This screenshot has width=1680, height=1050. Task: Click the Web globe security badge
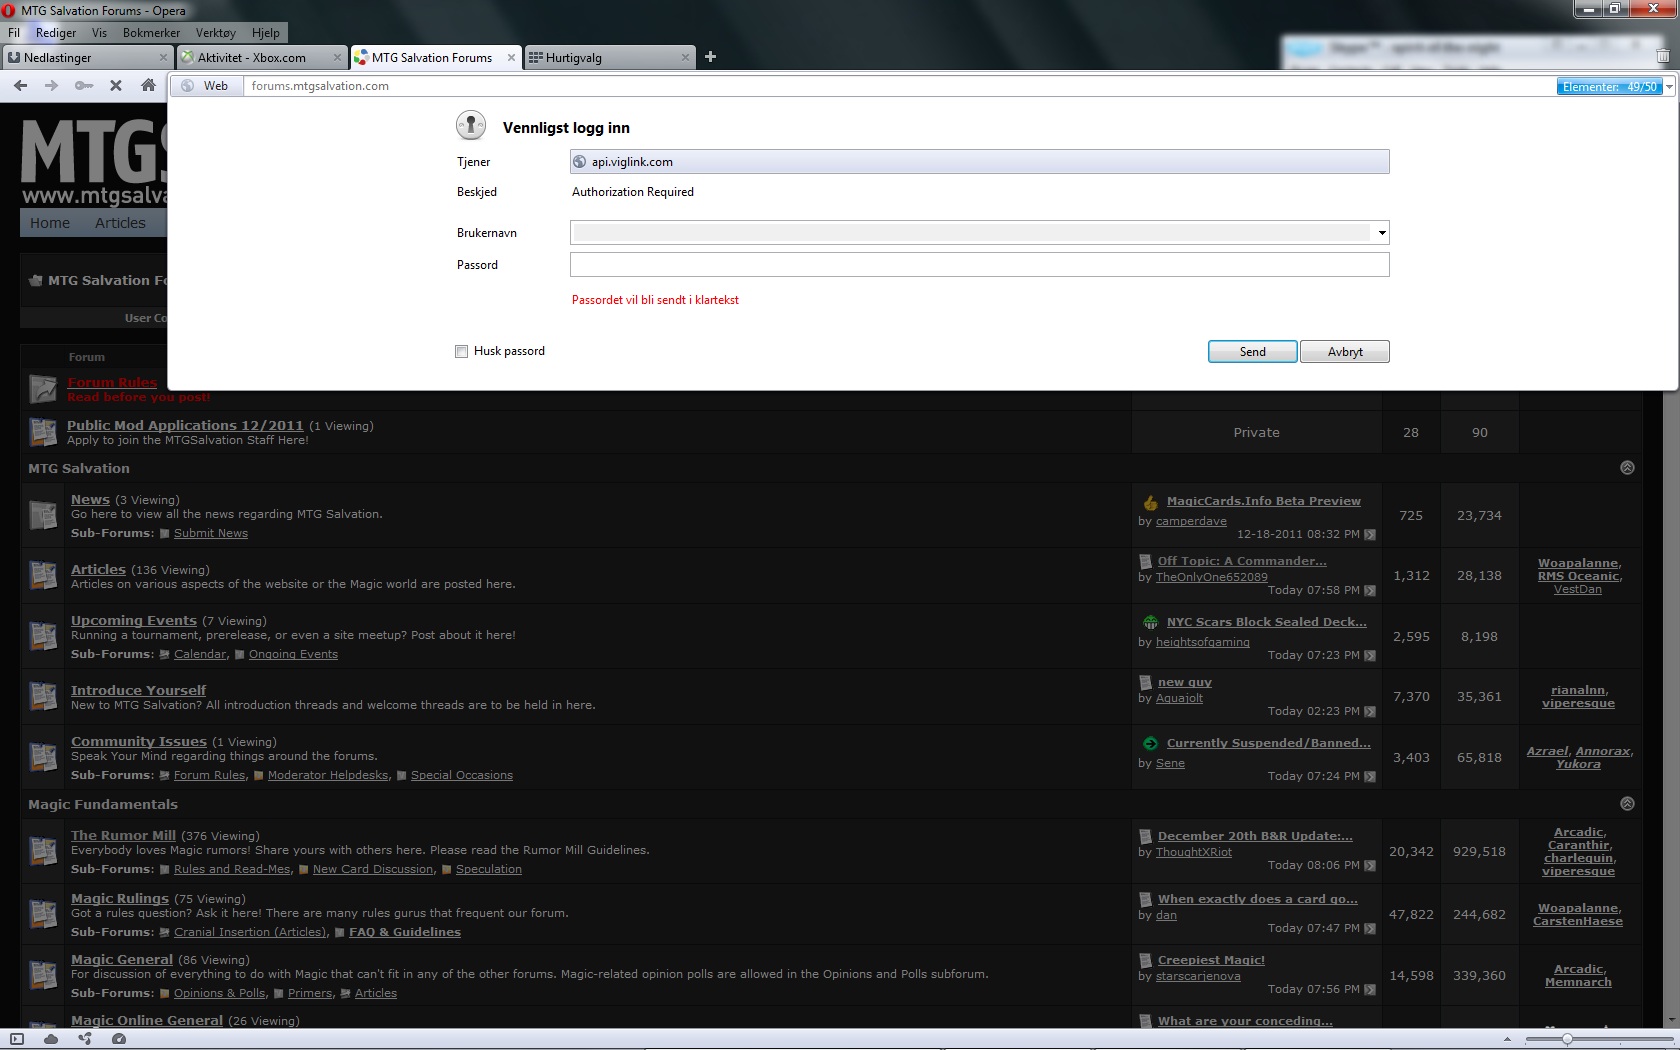(x=207, y=86)
